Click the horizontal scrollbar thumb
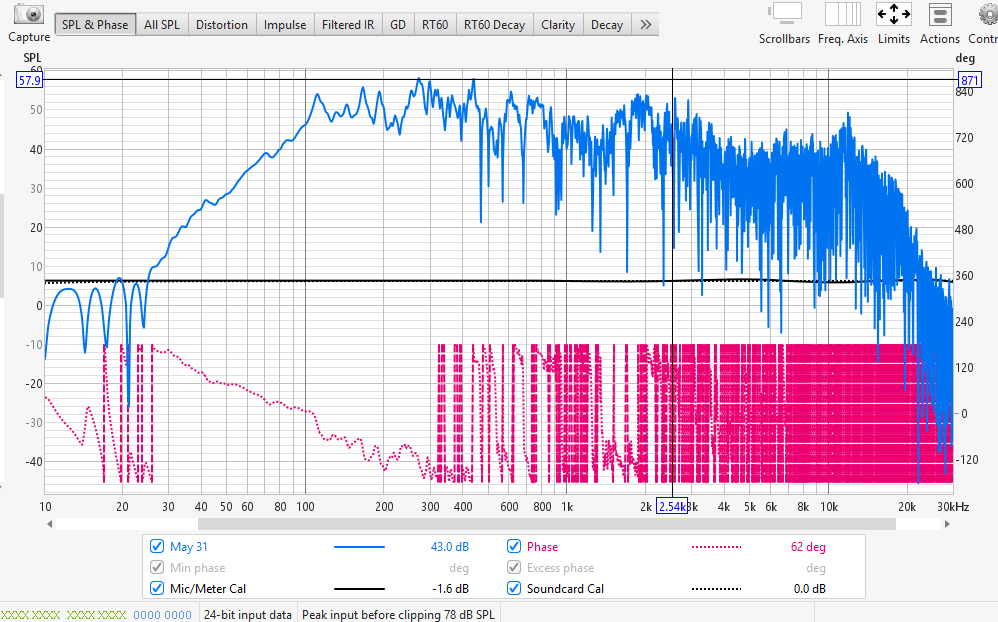The image size is (998, 622). tap(547, 524)
